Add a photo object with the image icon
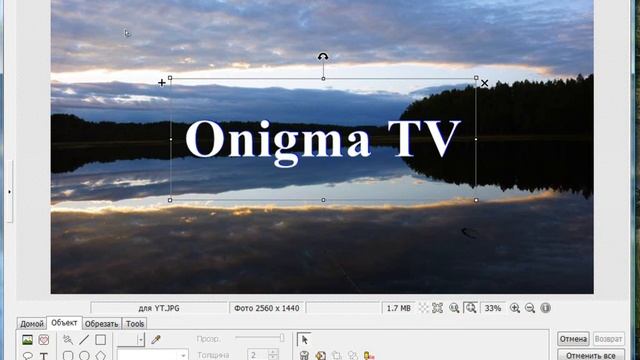This screenshot has height=360, width=640. [x=27, y=339]
